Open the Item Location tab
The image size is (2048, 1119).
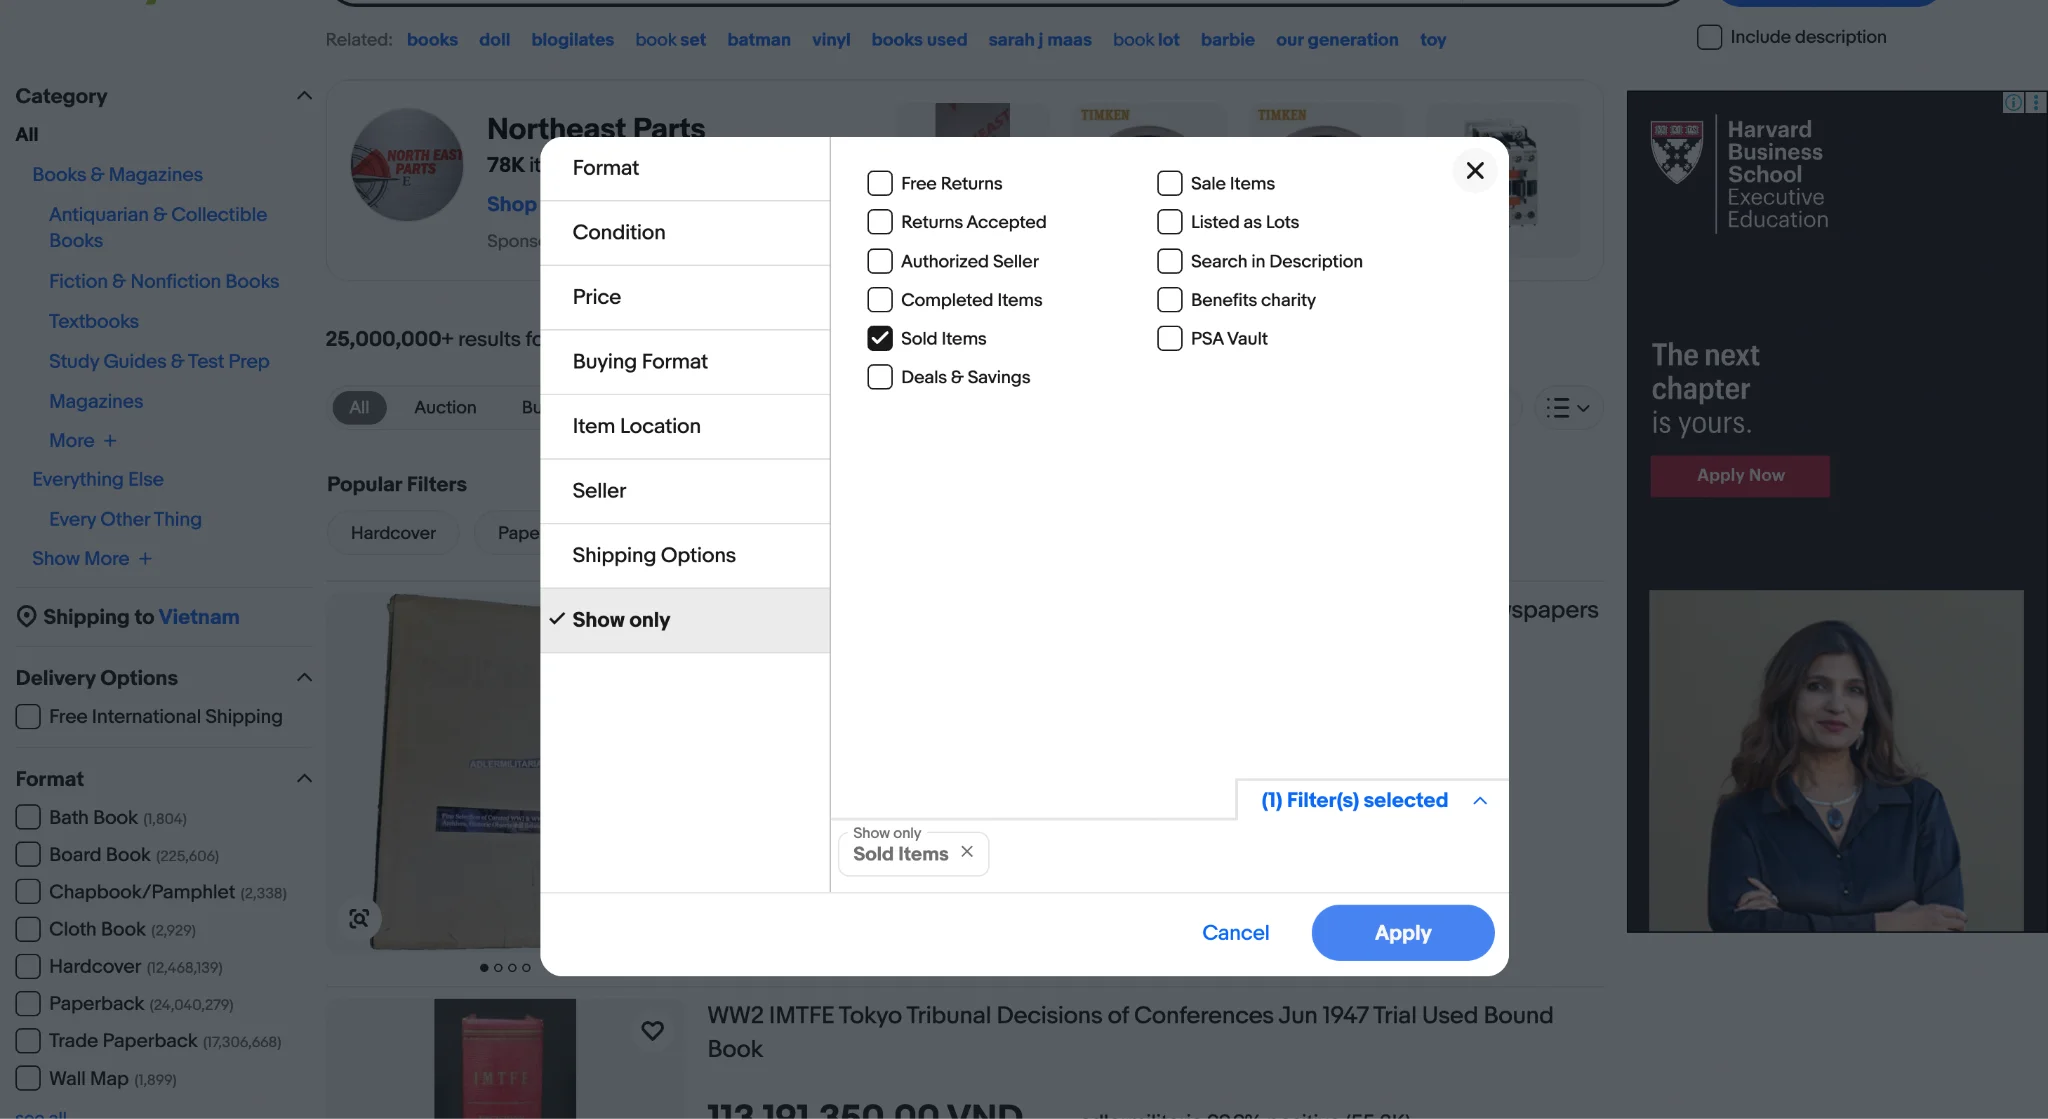click(685, 427)
